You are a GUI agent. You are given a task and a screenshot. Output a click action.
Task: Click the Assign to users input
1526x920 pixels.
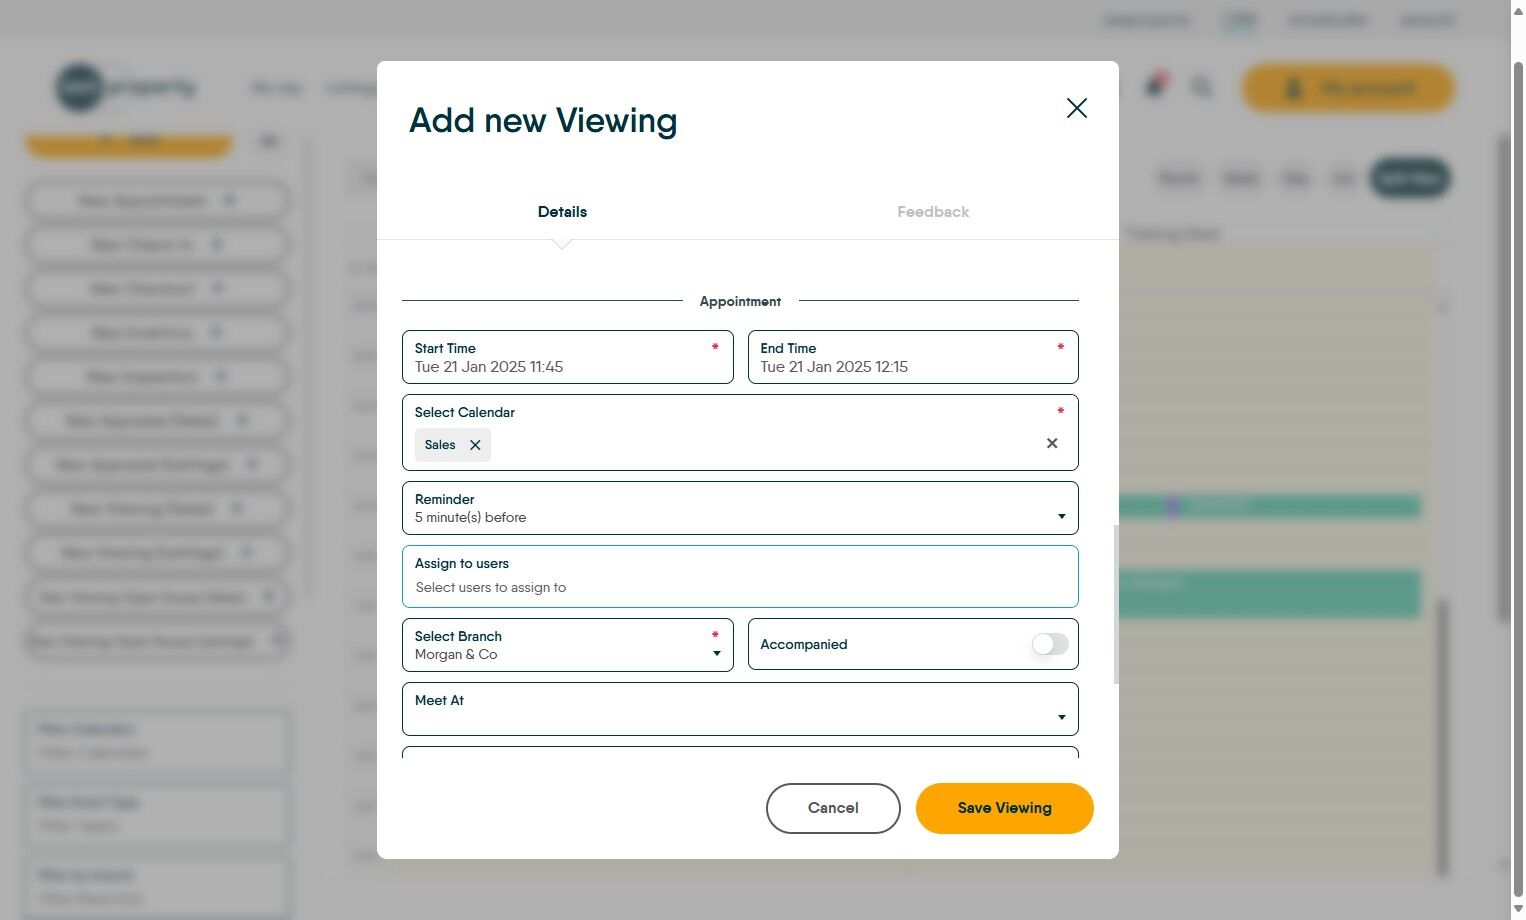(x=740, y=587)
